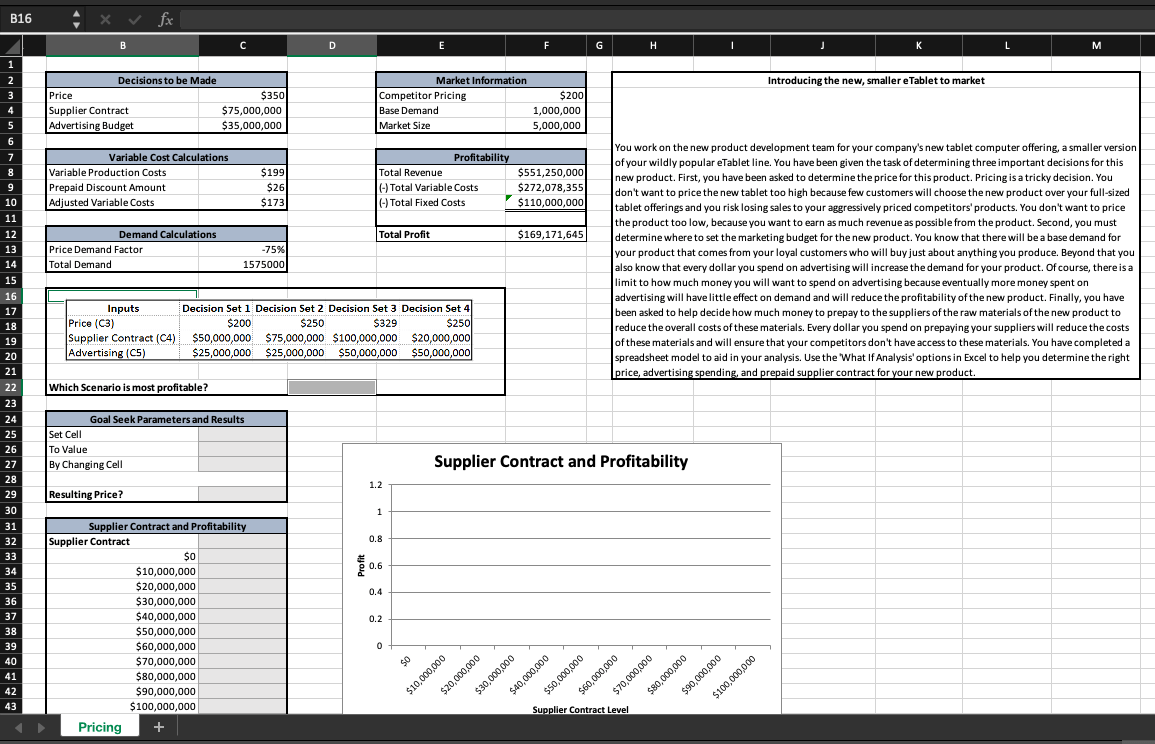Click the answer cell beside 'Which Scenario is most profitable?'
The height and width of the screenshot is (744, 1155).
coord(331,386)
